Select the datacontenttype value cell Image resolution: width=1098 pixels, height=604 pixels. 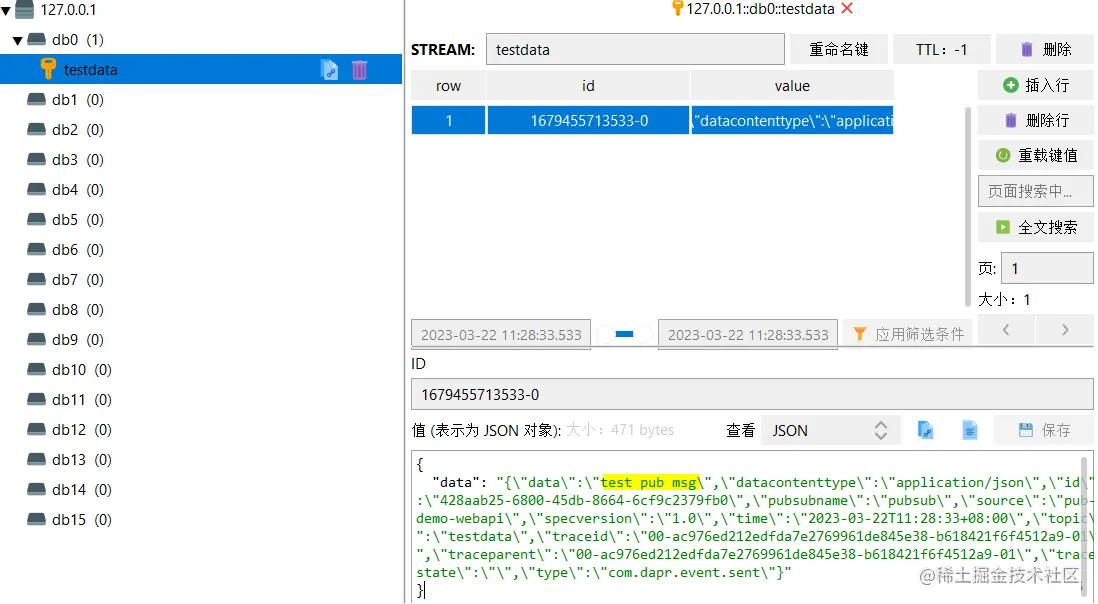click(x=792, y=120)
